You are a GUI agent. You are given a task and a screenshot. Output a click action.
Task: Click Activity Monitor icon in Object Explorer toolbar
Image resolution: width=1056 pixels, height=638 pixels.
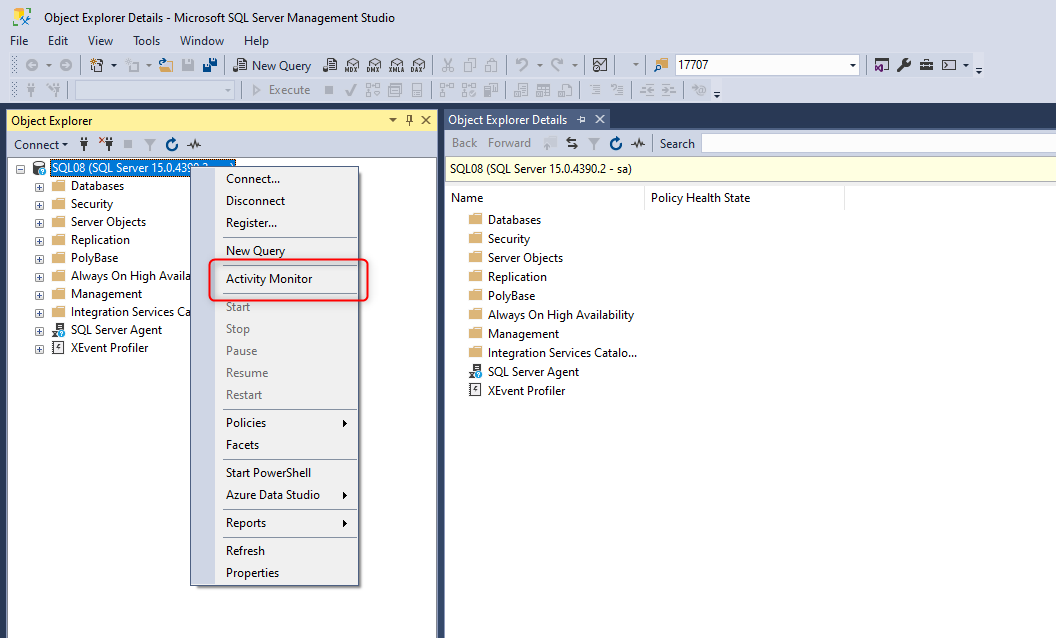pyautogui.click(x=195, y=144)
